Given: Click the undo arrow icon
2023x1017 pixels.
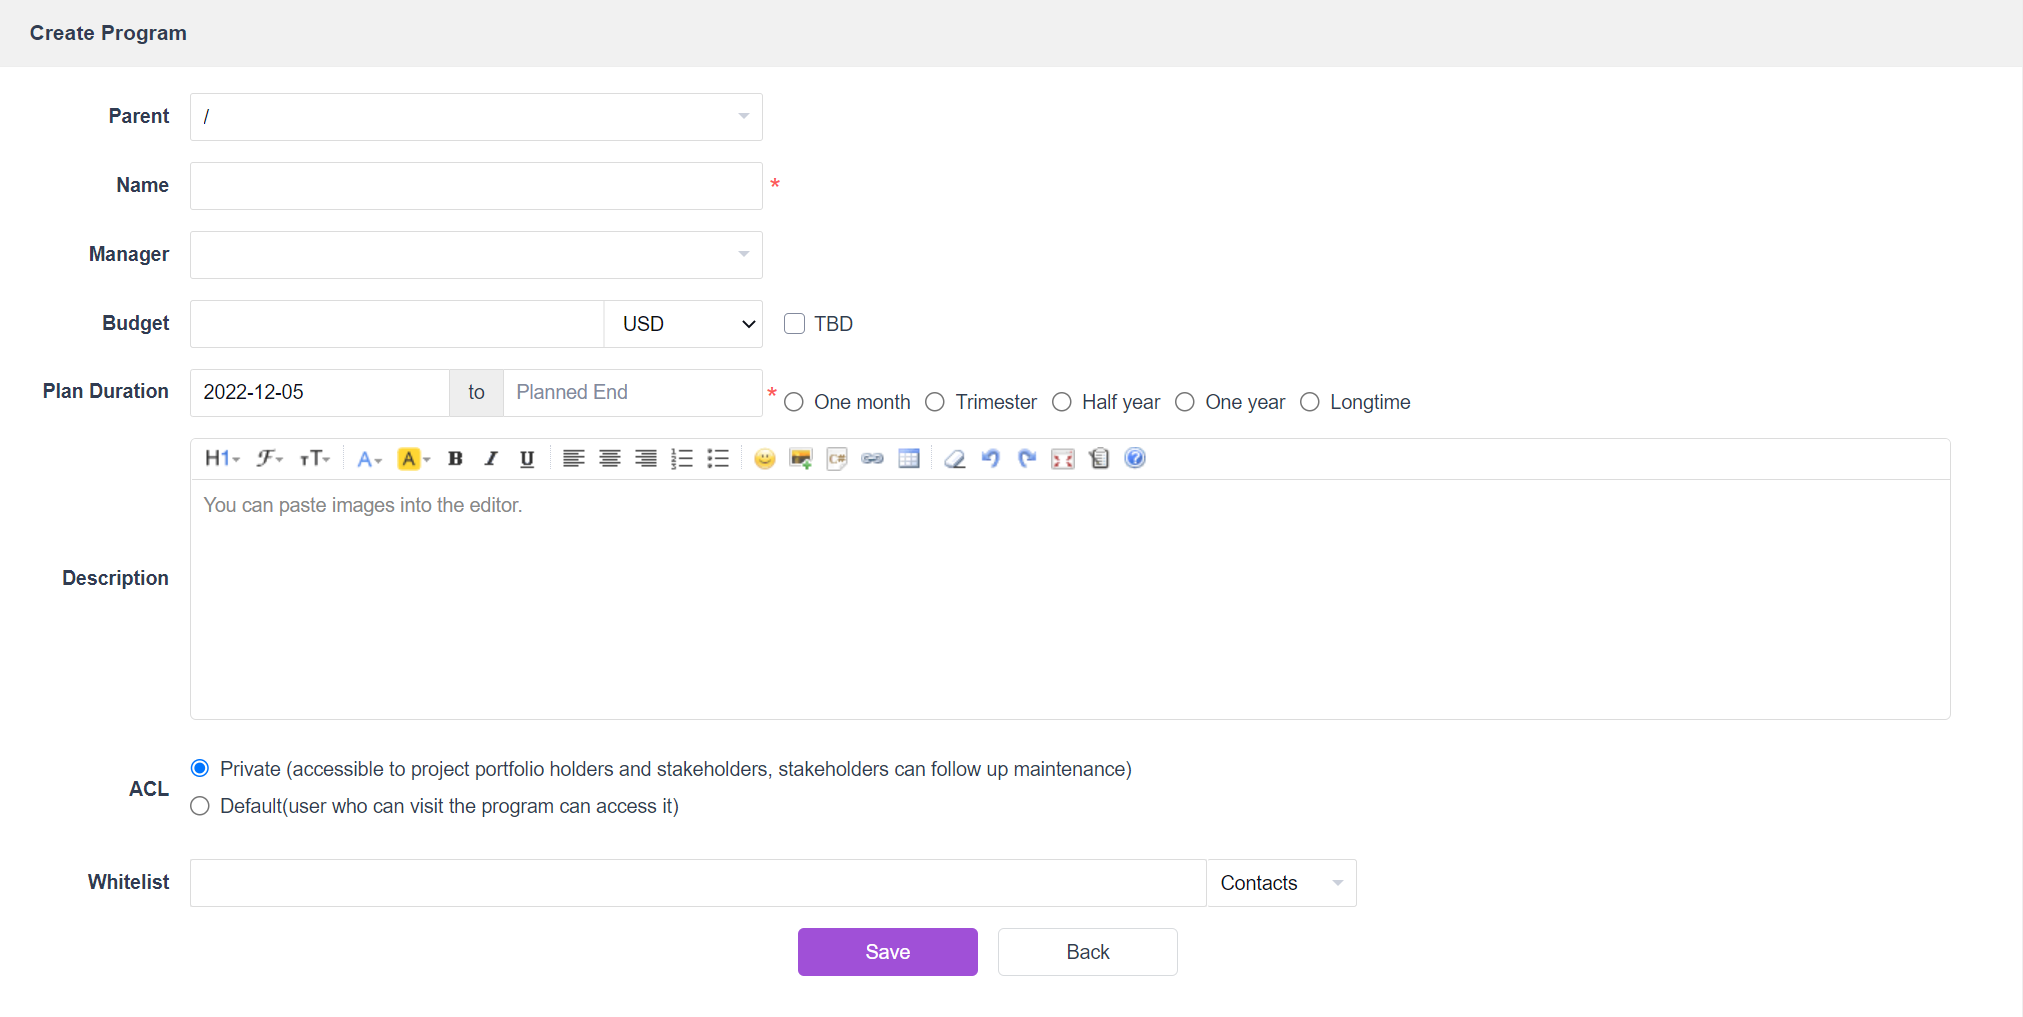Looking at the screenshot, I should pyautogui.click(x=990, y=459).
